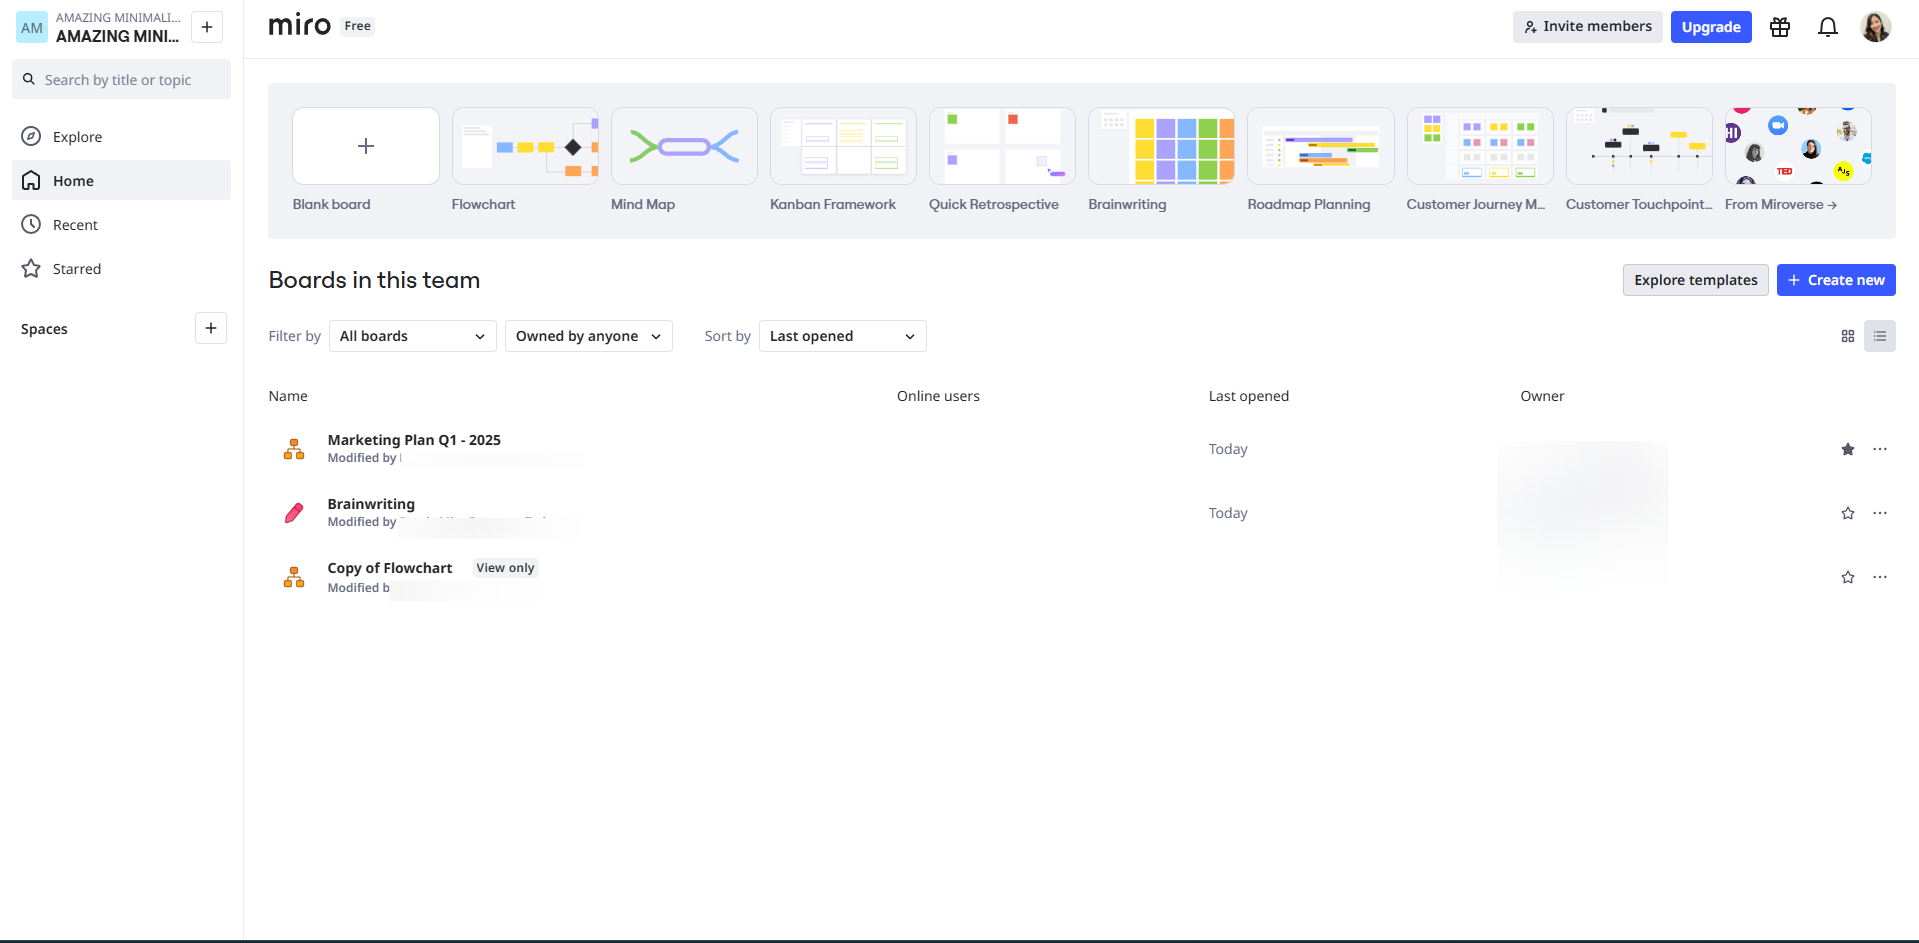Viewport: 1919px width, 943px height.
Task: Star the Copy of Flowchart board
Action: [1848, 577]
